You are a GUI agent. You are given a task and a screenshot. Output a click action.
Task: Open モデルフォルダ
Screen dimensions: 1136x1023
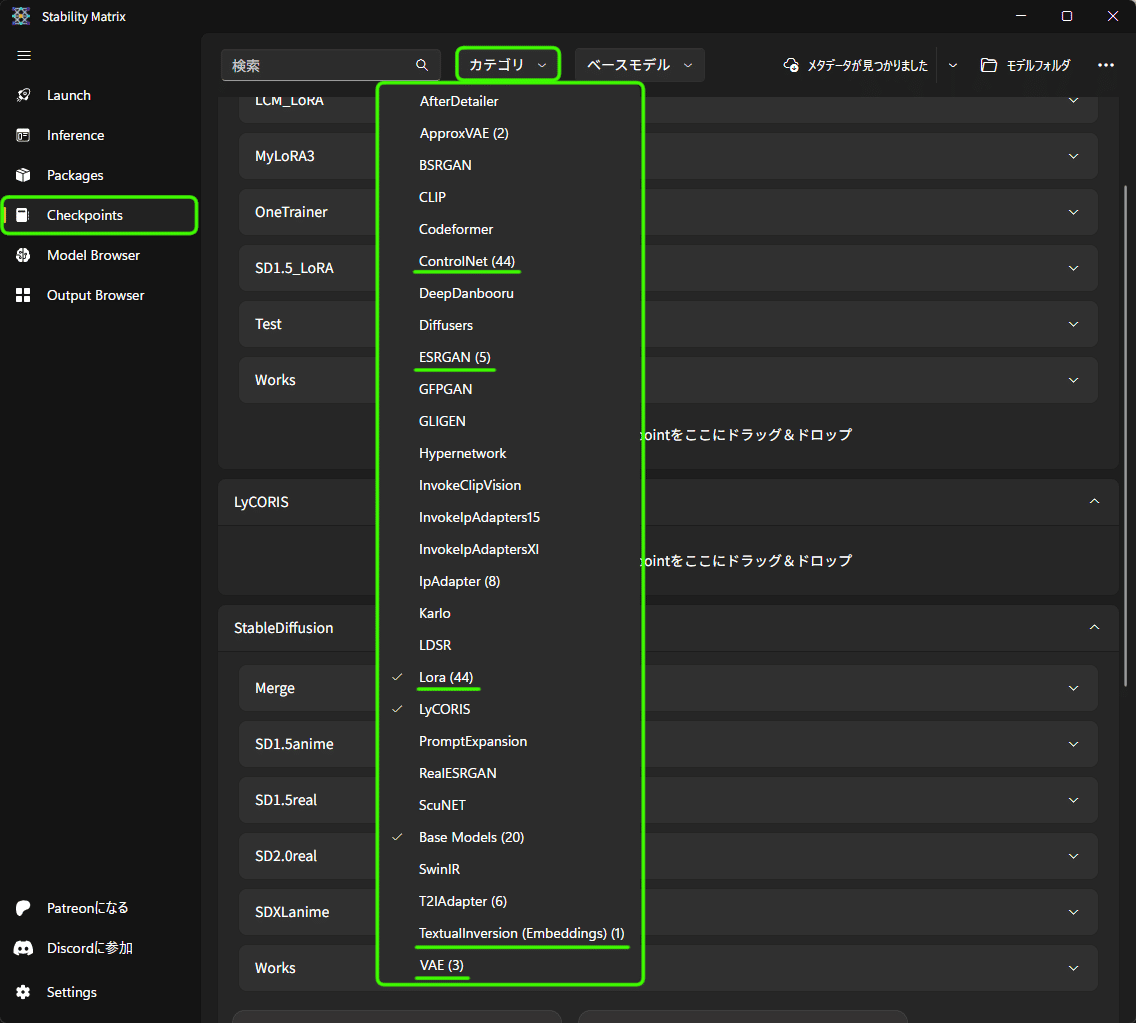1025,65
